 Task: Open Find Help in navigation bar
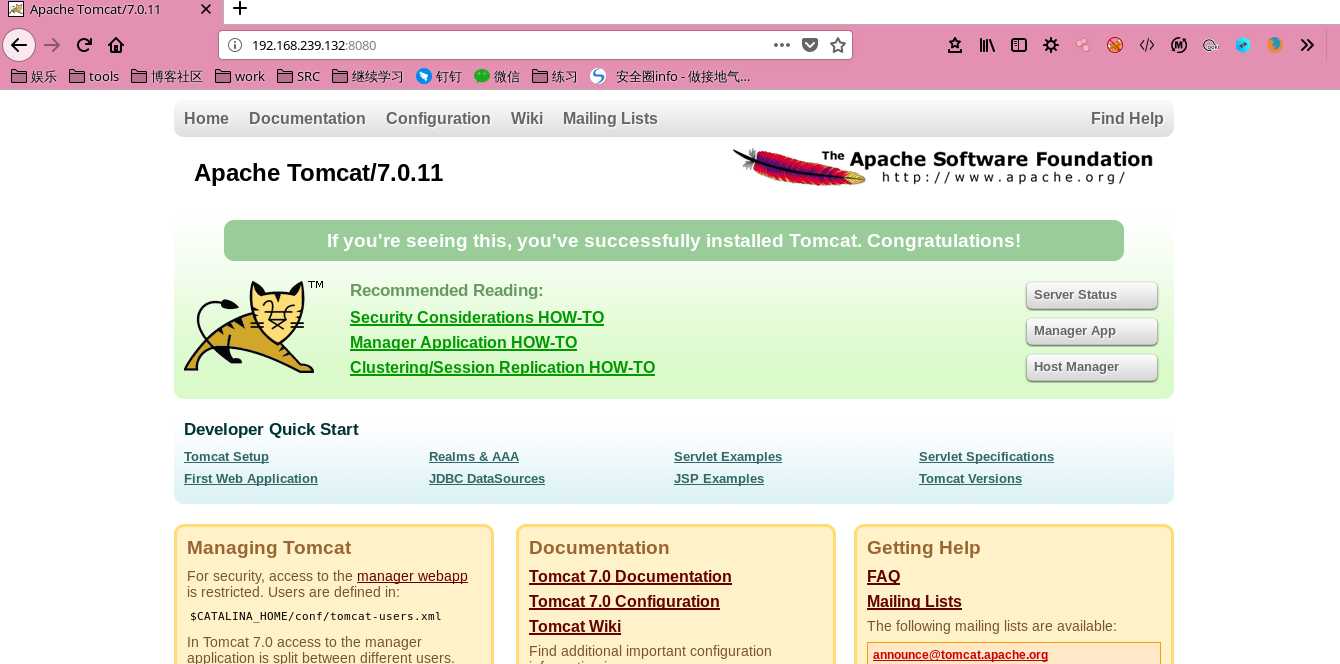(x=1127, y=118)
